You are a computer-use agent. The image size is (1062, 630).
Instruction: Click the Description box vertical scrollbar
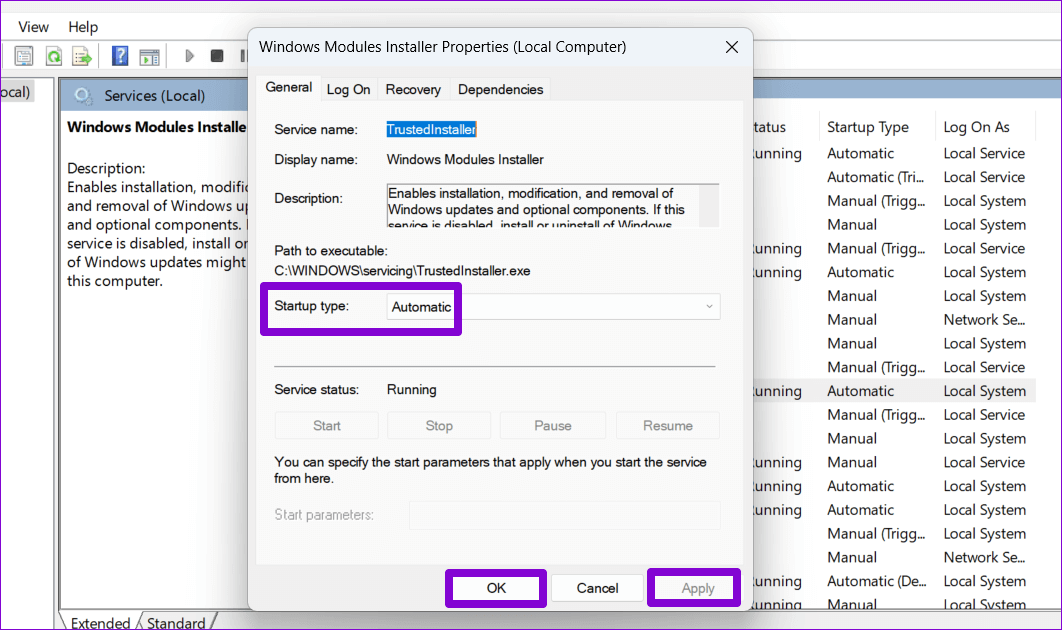pyautogui.click(x=708, y=205)
